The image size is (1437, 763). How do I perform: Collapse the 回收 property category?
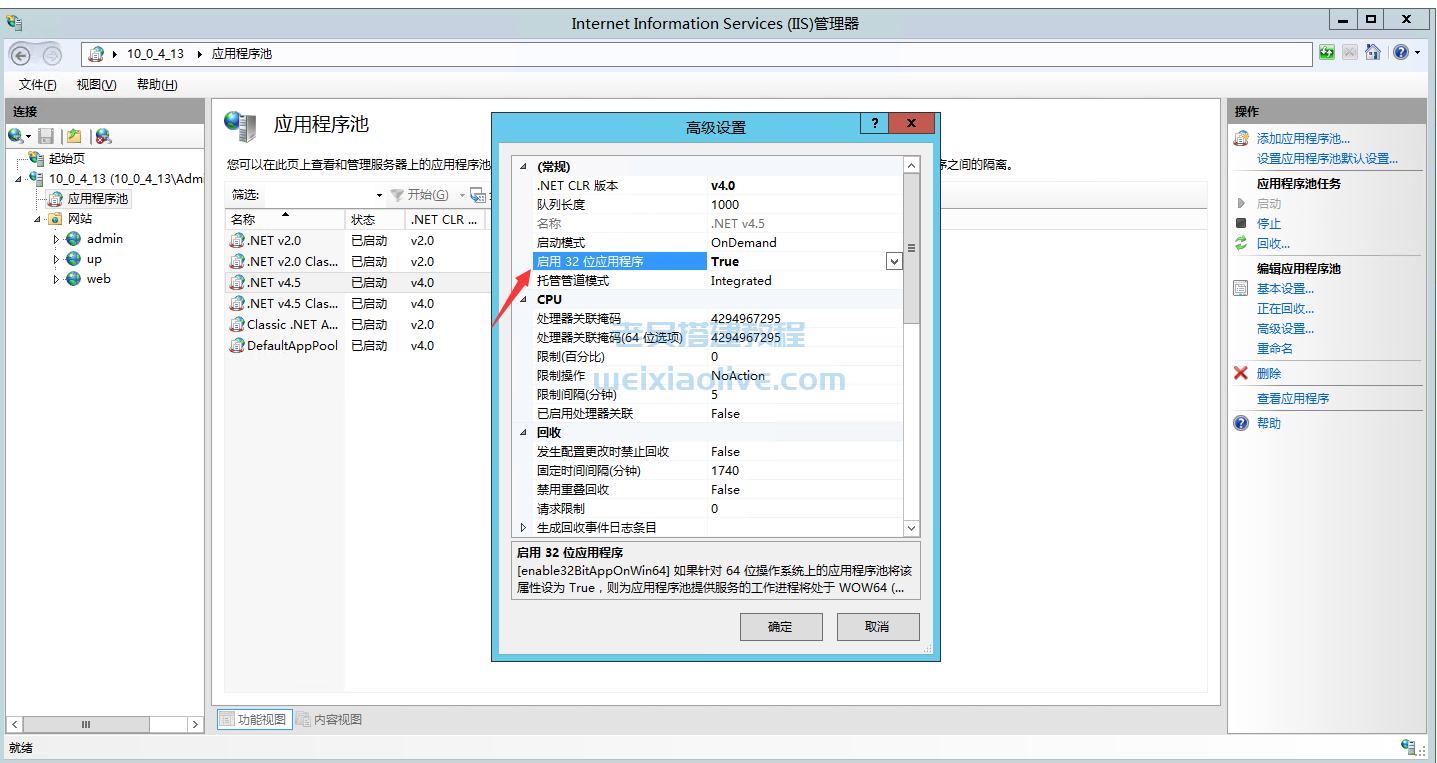click(522, 432)
